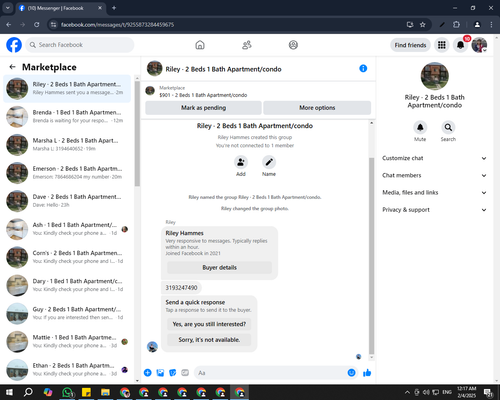
Task: Switch to Messenger Facebook browser tab
Action: 60,8
